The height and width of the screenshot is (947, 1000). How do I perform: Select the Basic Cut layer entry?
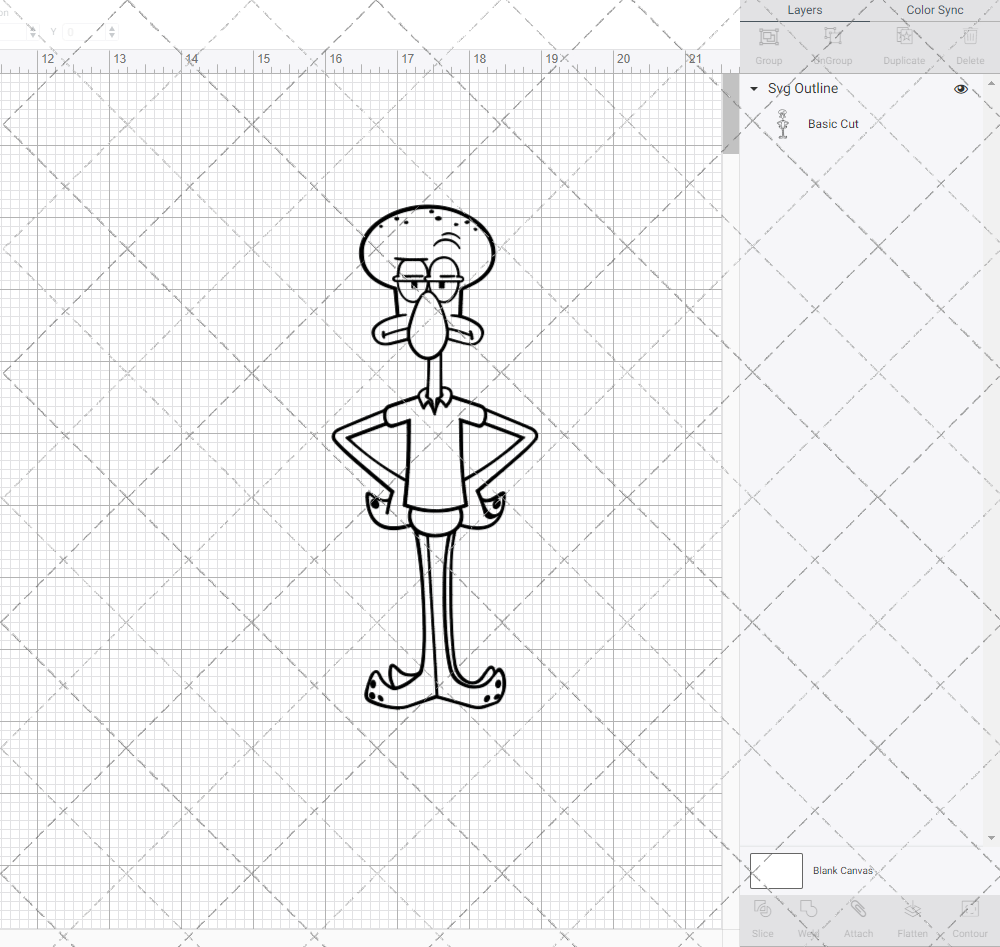[833, 124]
